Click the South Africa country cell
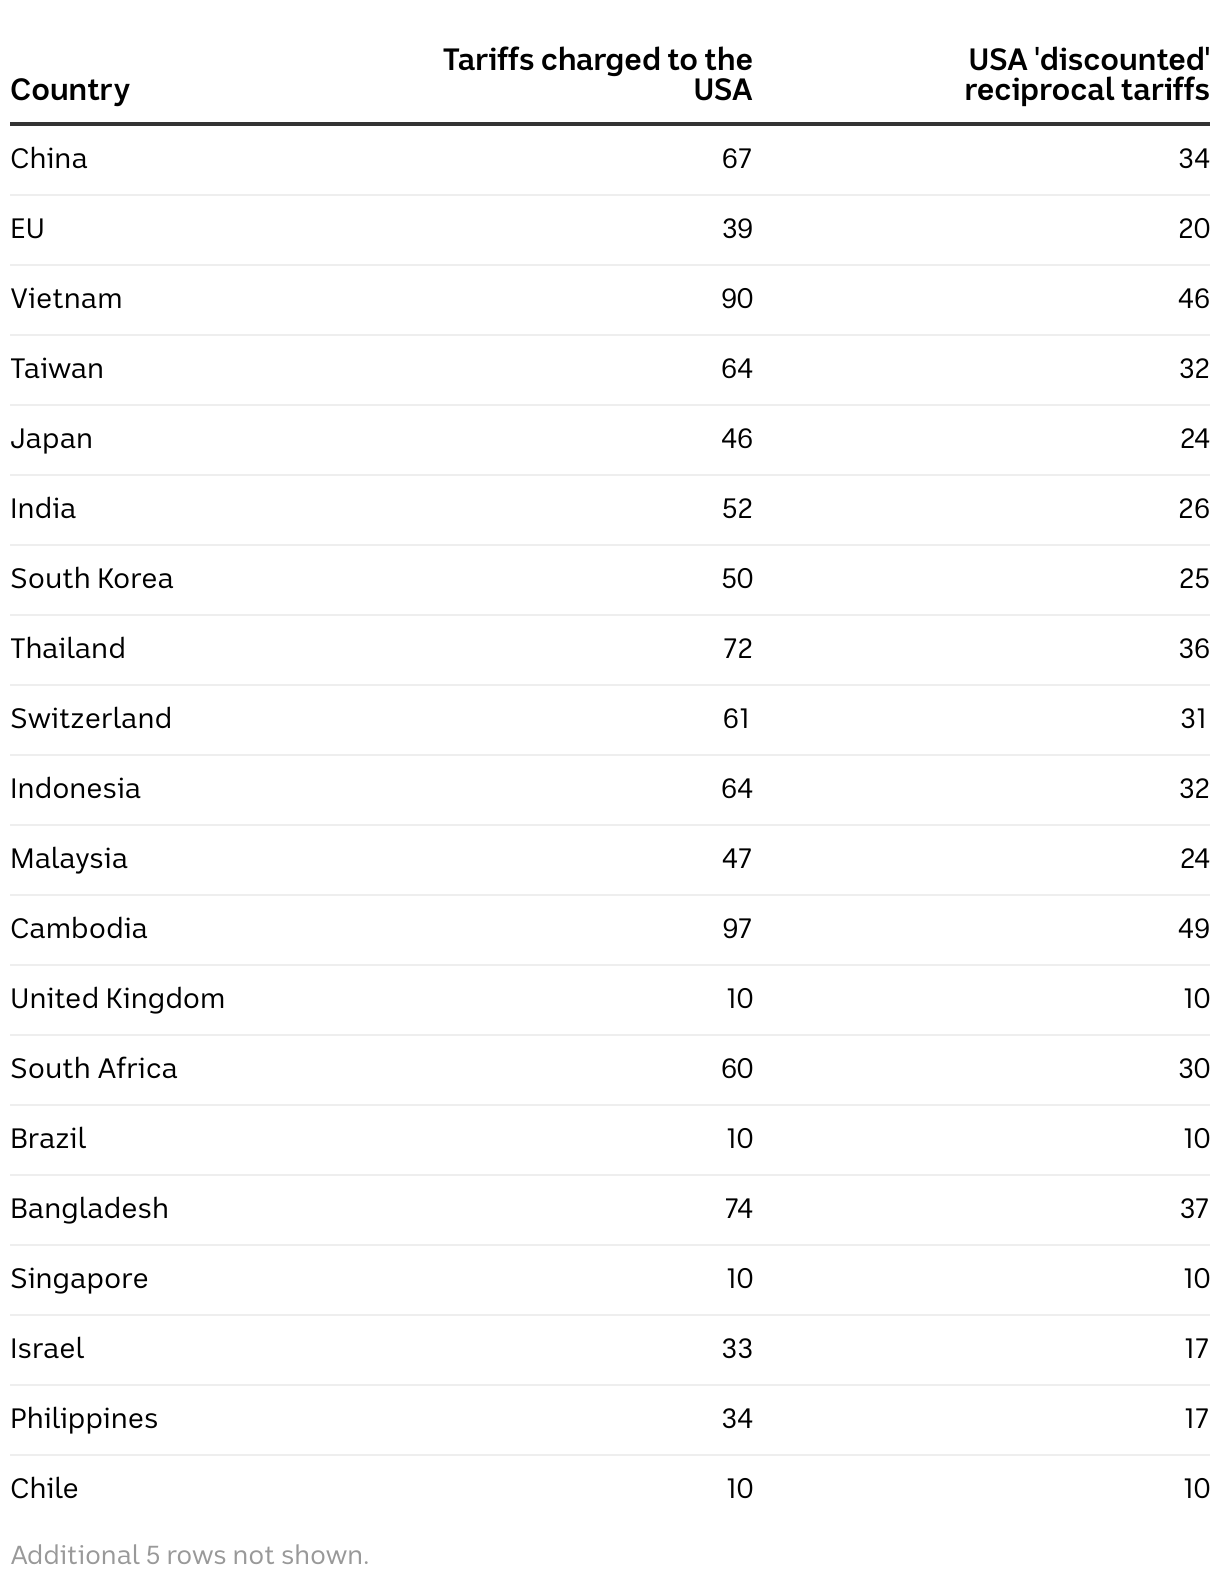This screenshot has width=1220, height=1580. pos(94,1069)
